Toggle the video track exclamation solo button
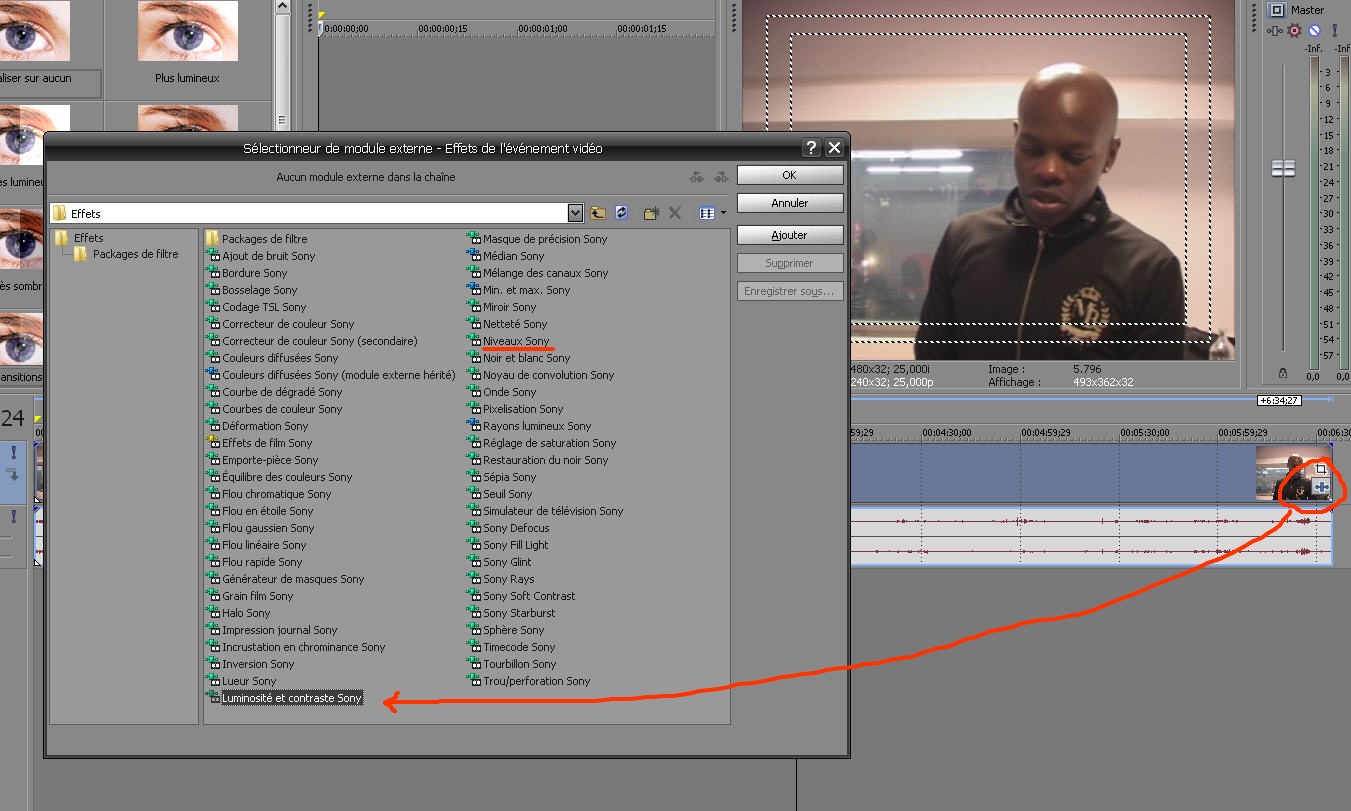The height and width of the screenshot is (811, 1351). pyautogui.click(x=13, y=453)
